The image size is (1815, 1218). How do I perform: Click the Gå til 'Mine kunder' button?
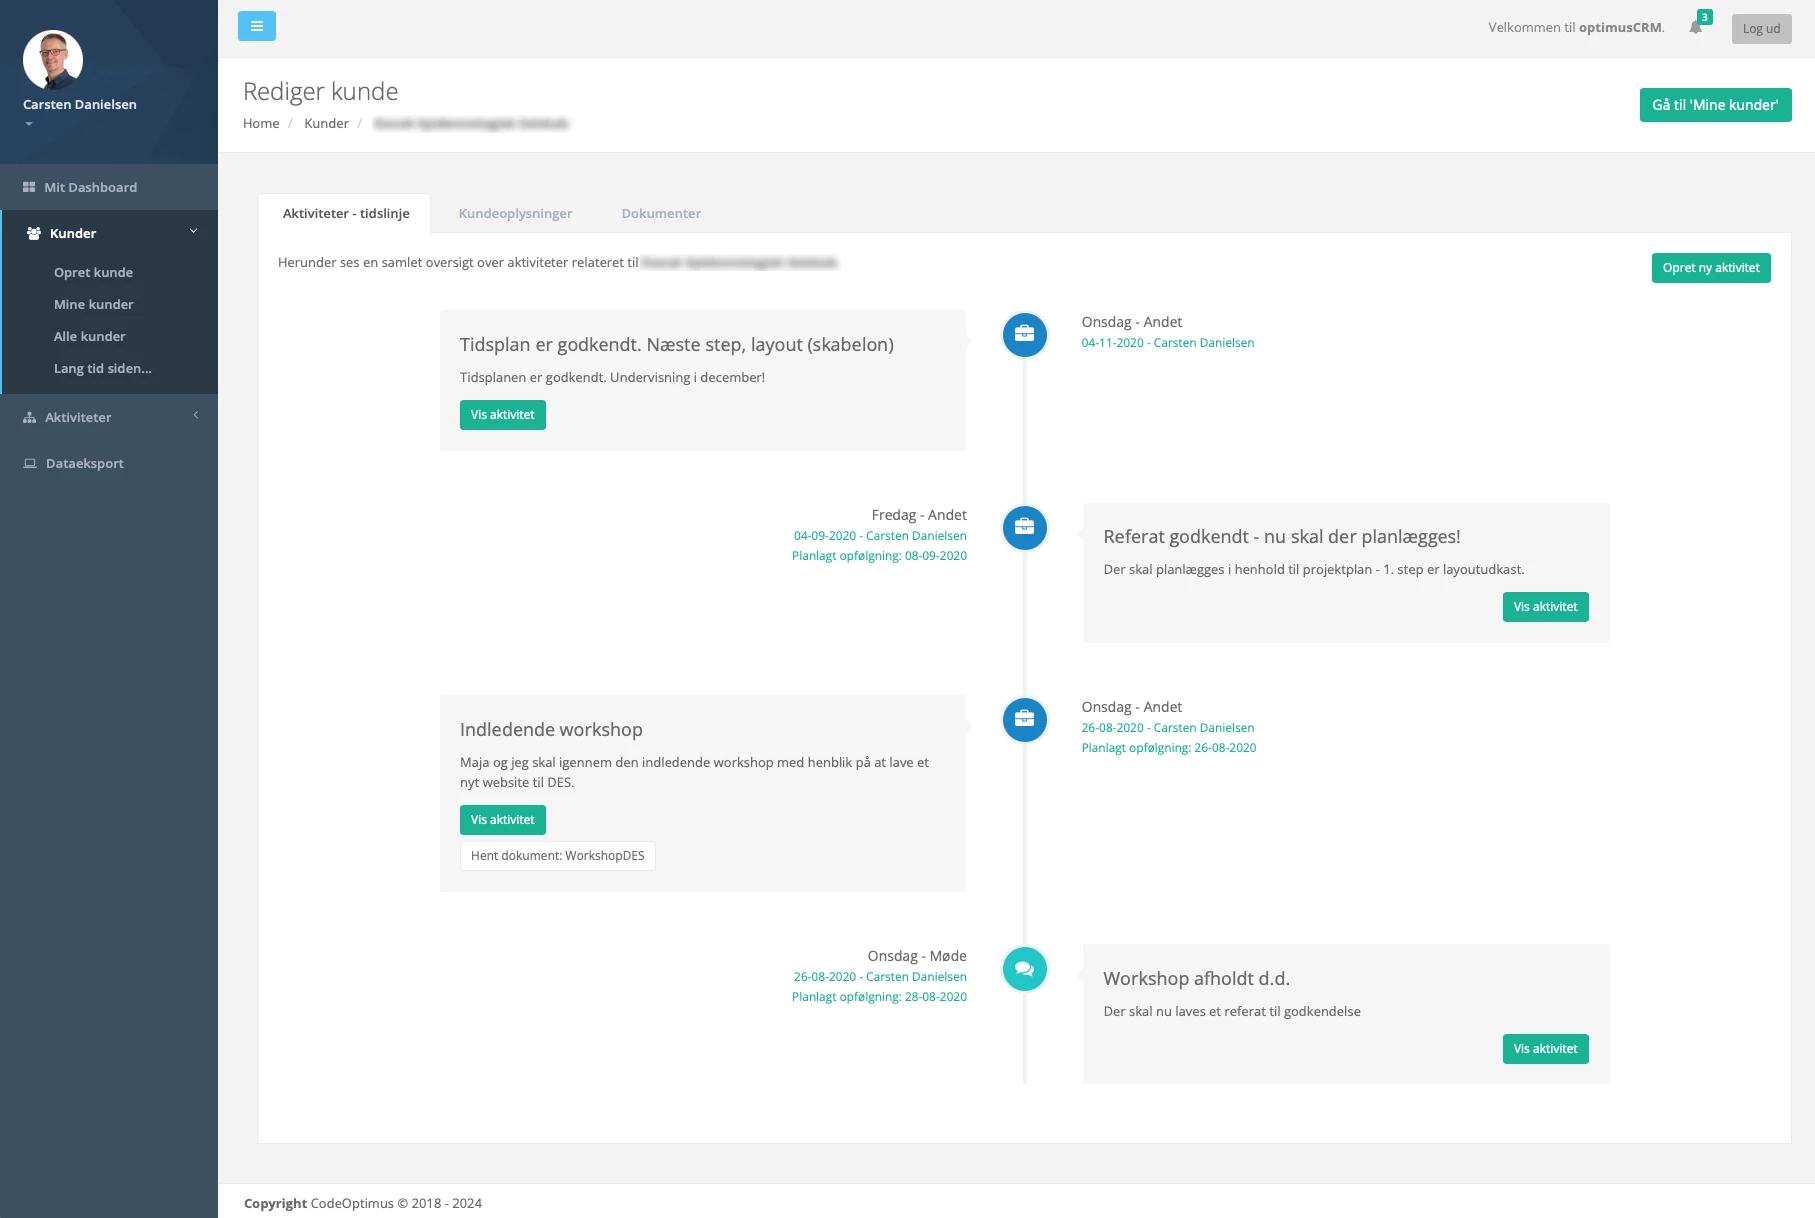1714,104
